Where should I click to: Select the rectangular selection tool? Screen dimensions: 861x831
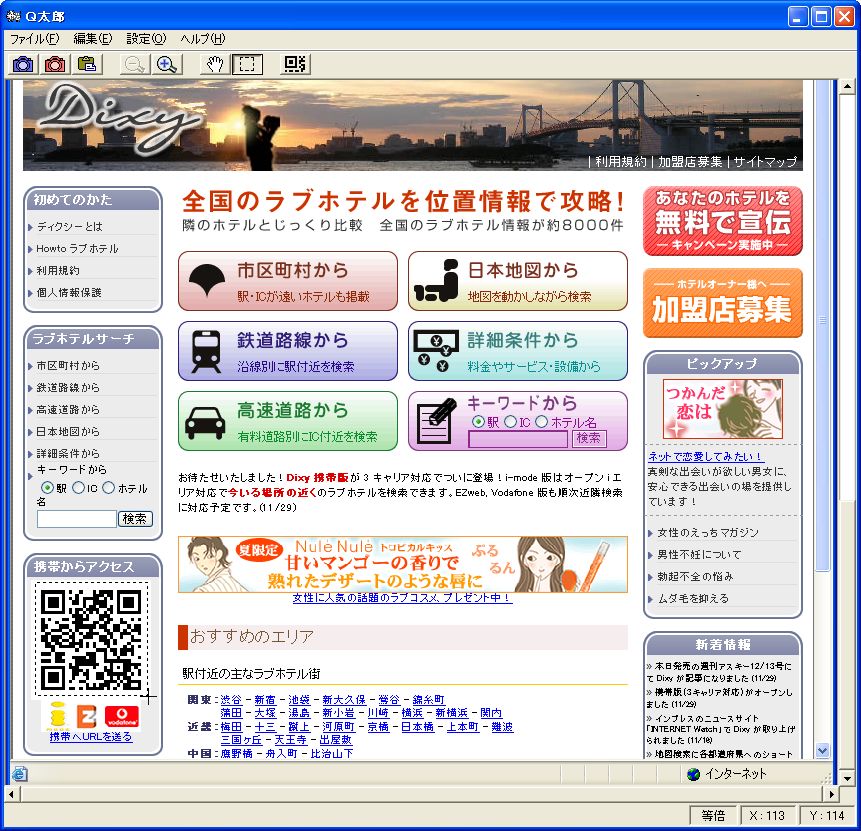point(247,64)
